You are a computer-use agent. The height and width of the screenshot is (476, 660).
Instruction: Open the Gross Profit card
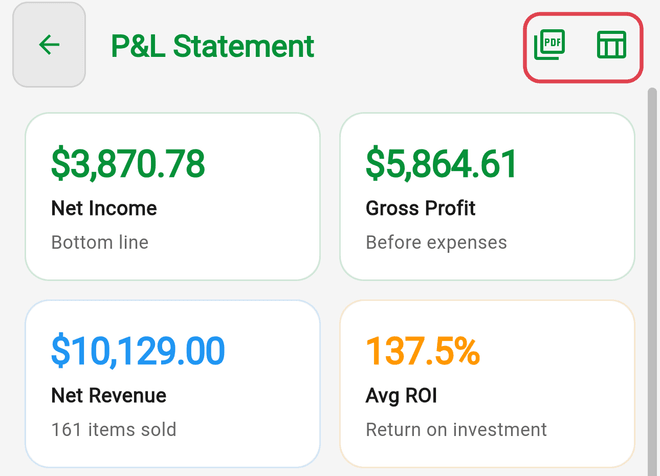click(x=487, y=196)
